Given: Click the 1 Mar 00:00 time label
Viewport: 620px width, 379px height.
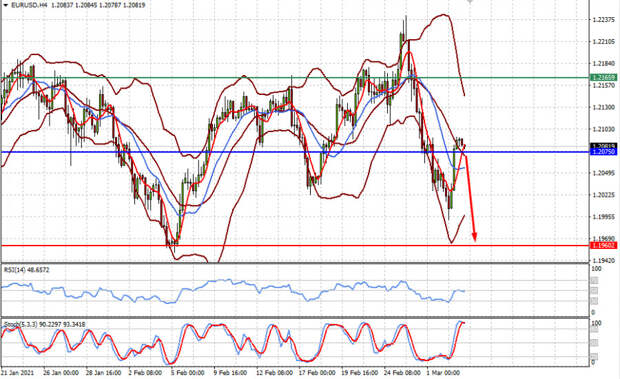Looking at the screenshot, I should [443, 372].
